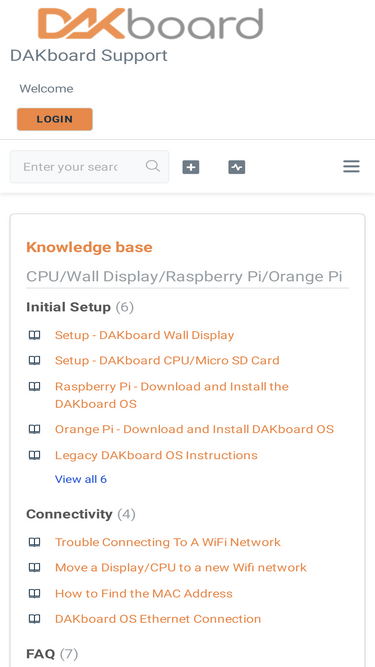Screen dimensions: 375x667
Task: Open Setup - DAKboard CPU/Micro SD Card article
Action: tap(167, 361)
